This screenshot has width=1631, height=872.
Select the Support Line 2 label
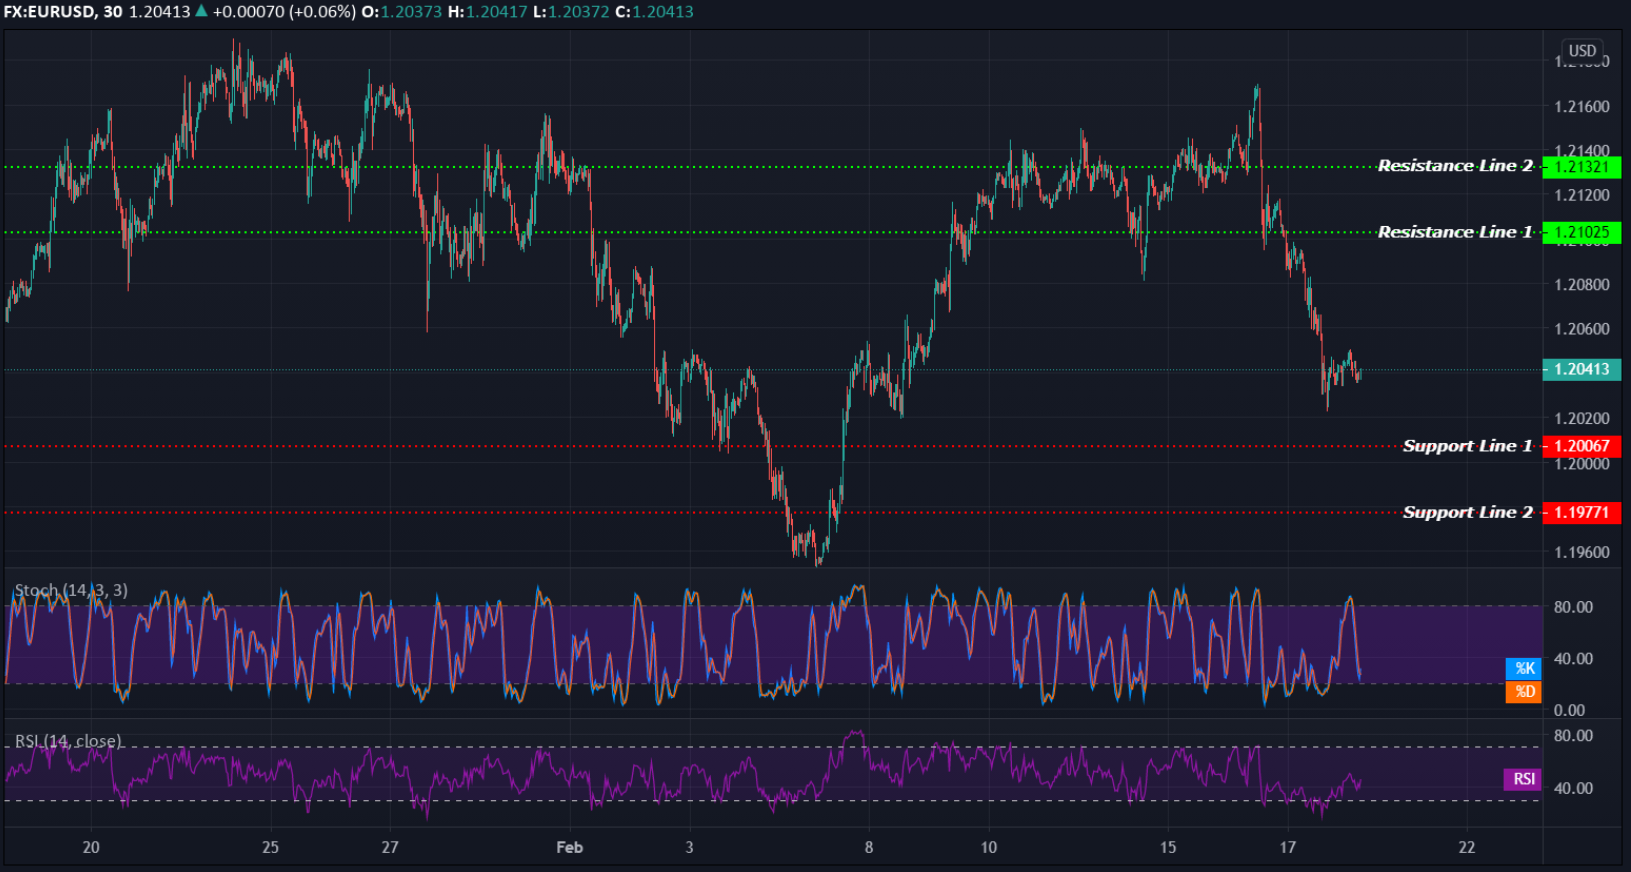[1467, 512]
